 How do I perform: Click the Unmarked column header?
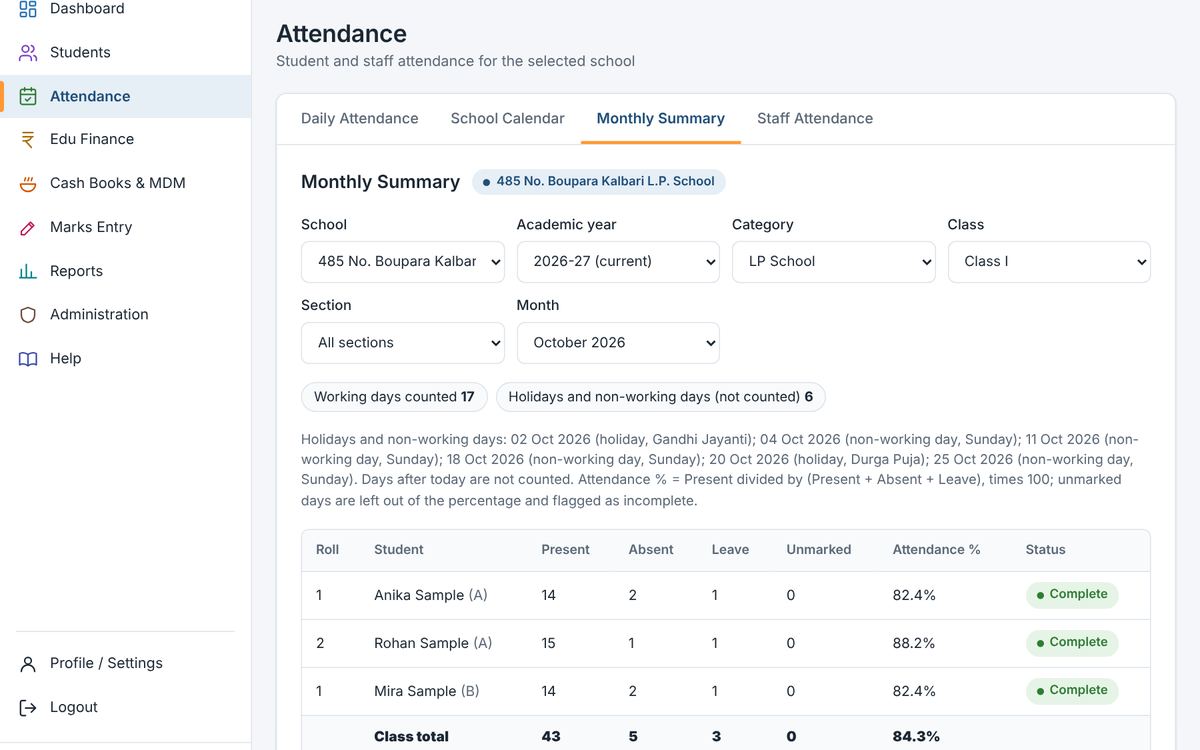click(819, 550)
